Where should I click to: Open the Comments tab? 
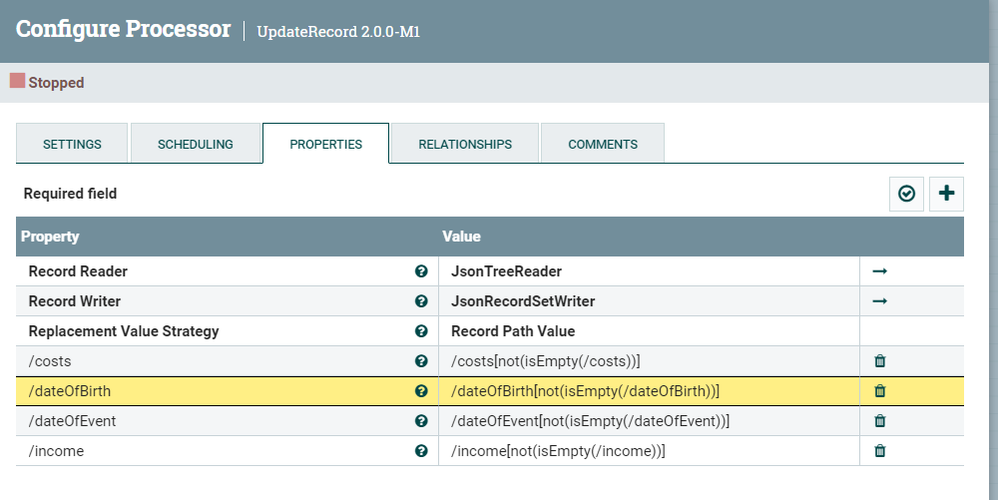click(602, 144)
